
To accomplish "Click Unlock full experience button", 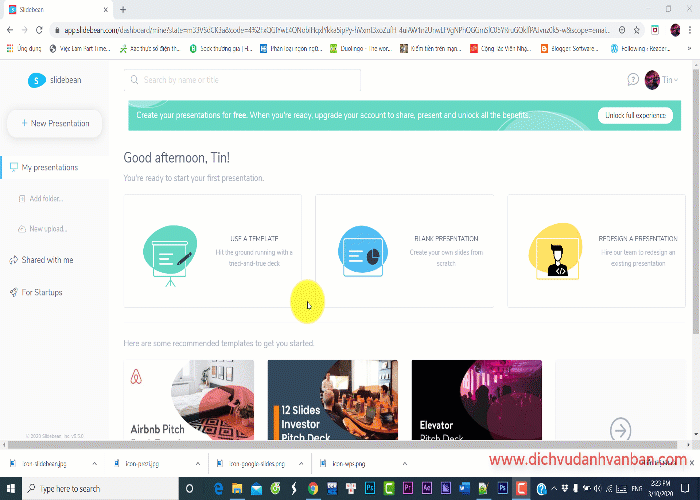I will [635, 115].
